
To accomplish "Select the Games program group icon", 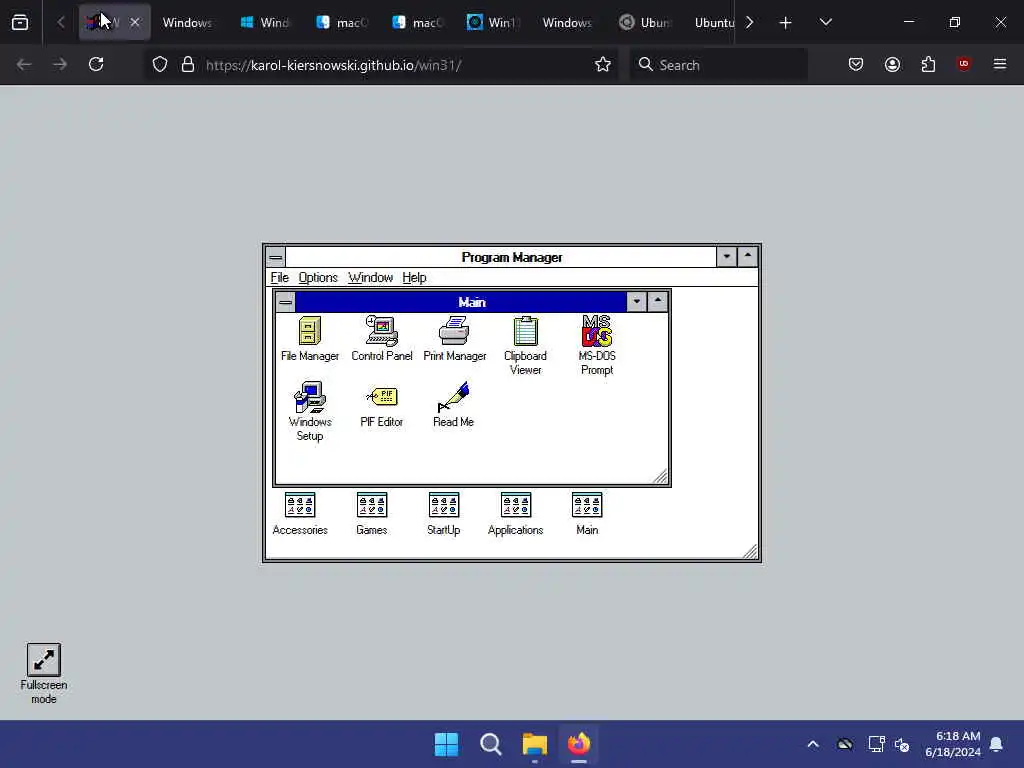I will [x=372, y=514].
